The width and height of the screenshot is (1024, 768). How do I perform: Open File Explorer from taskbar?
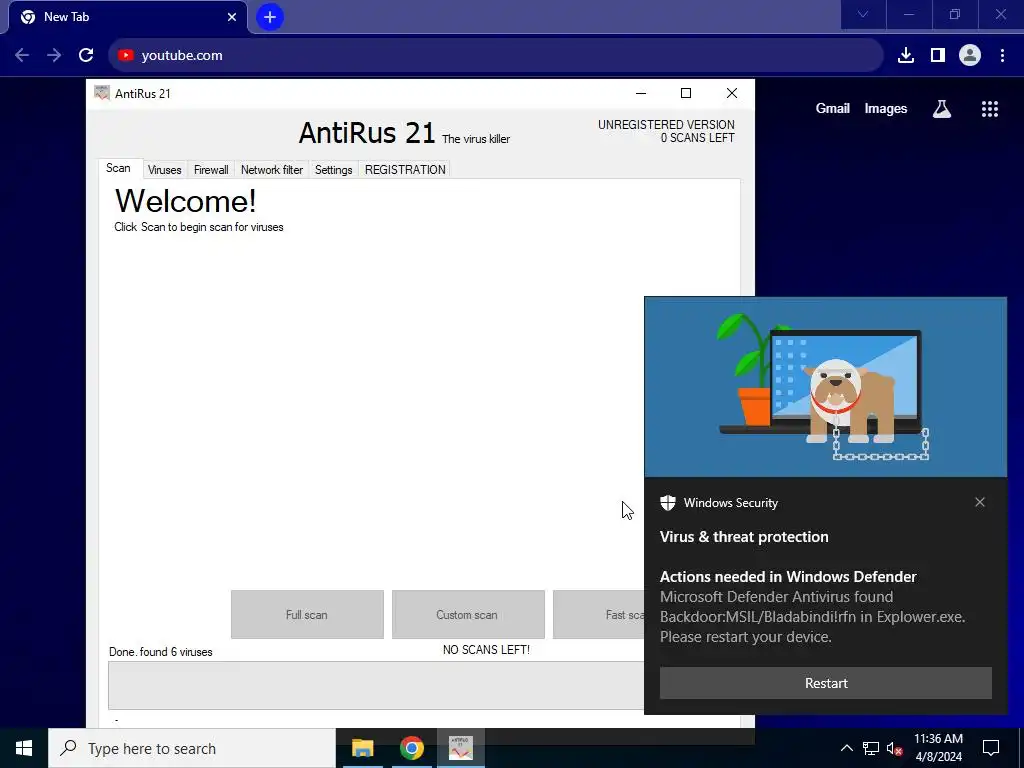click(x=363, y=748)
